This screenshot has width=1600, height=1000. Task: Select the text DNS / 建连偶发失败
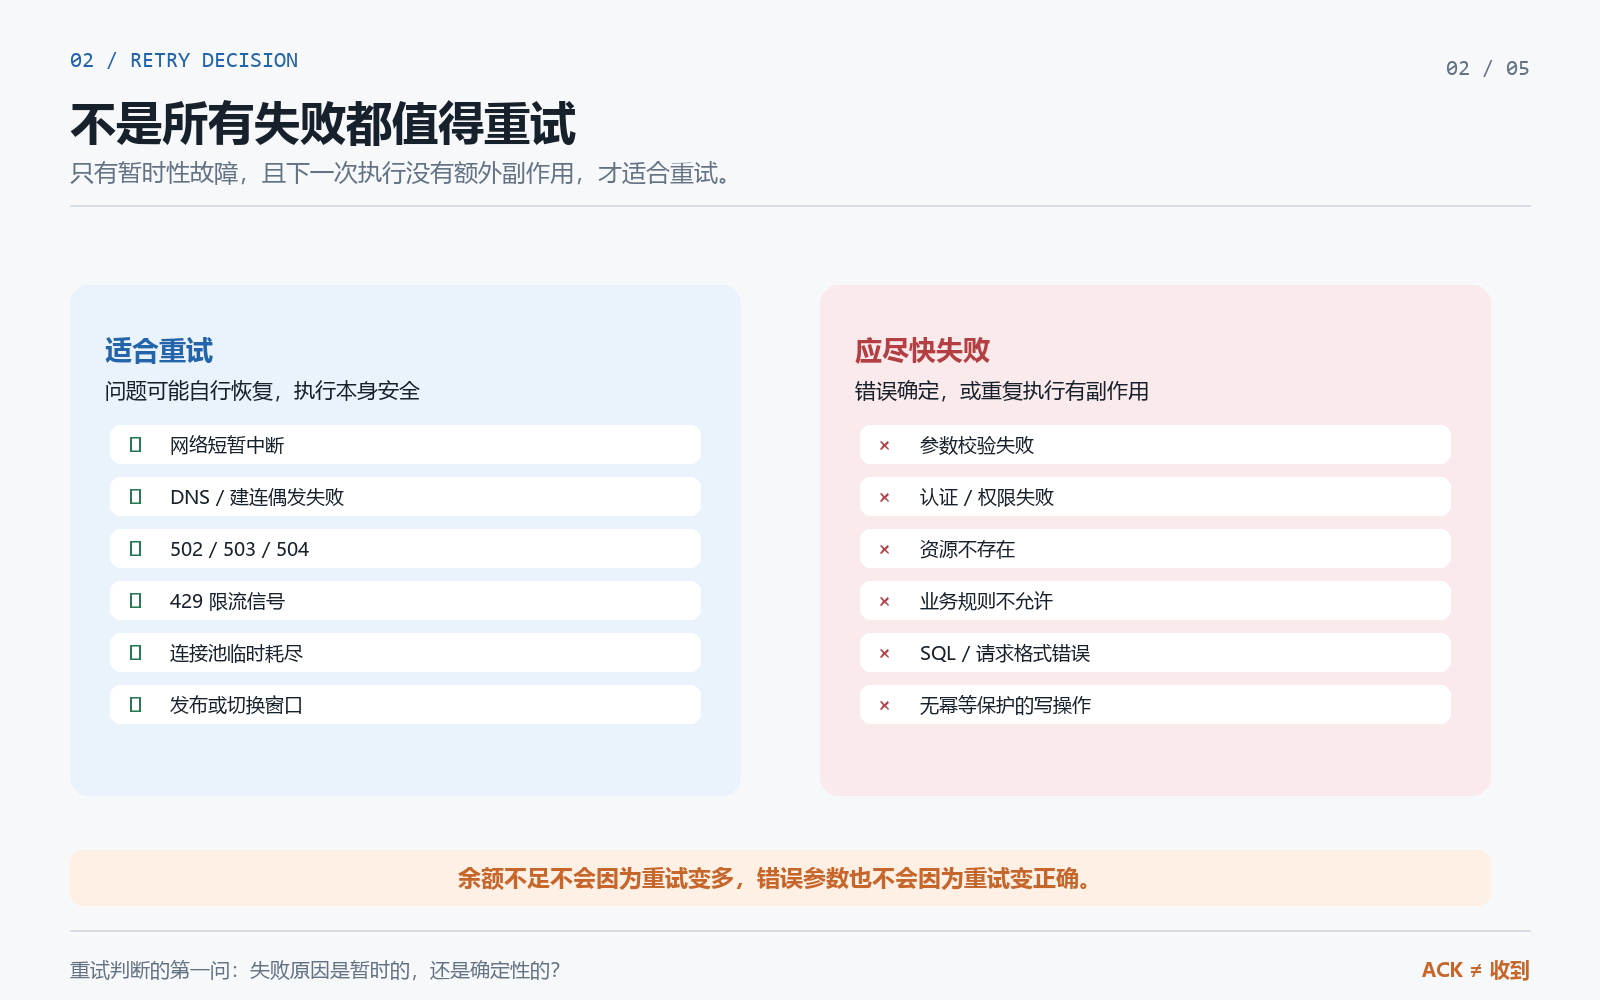pyautogui.click(x=257, y=497)
